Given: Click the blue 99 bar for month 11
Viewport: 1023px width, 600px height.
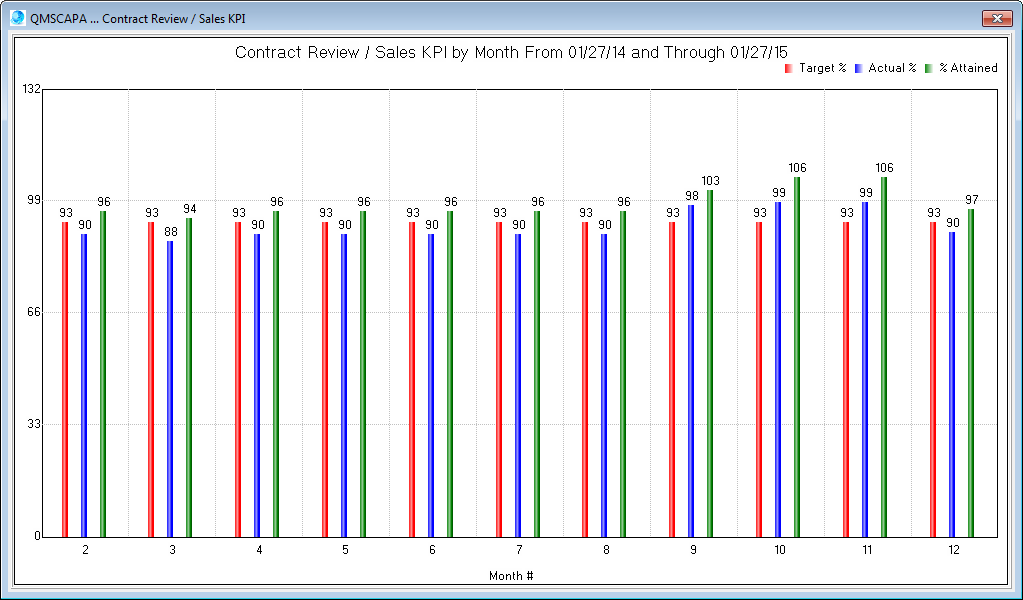Looking at the screenshot, I should [865, 369].
